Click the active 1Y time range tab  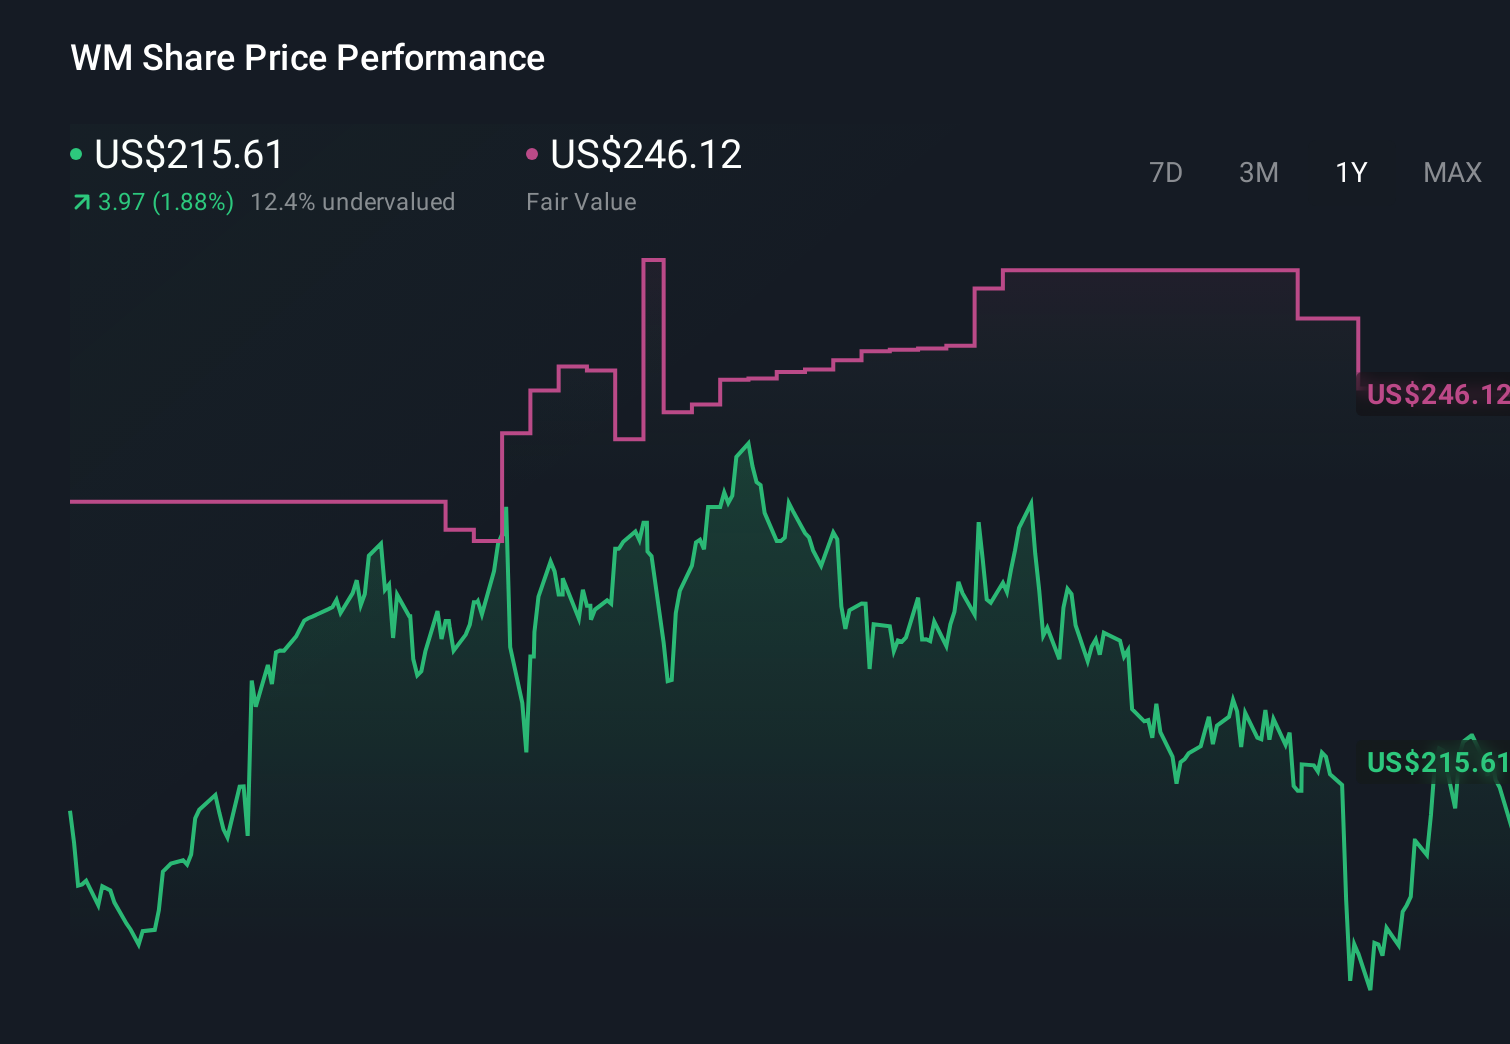tap(1350, 172)
